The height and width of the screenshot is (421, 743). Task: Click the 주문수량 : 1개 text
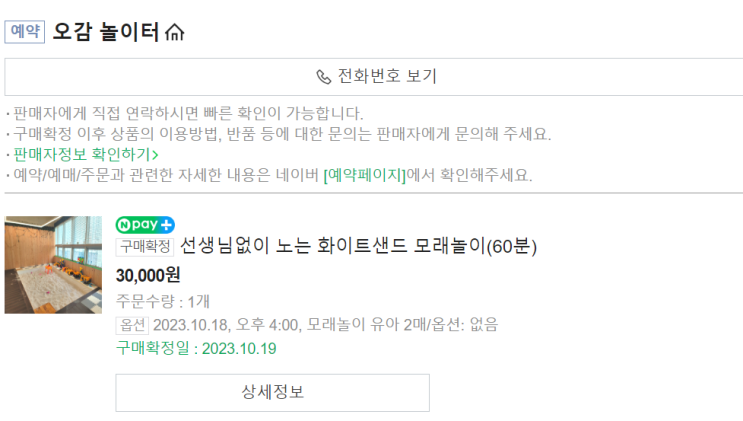coord(163,301)
